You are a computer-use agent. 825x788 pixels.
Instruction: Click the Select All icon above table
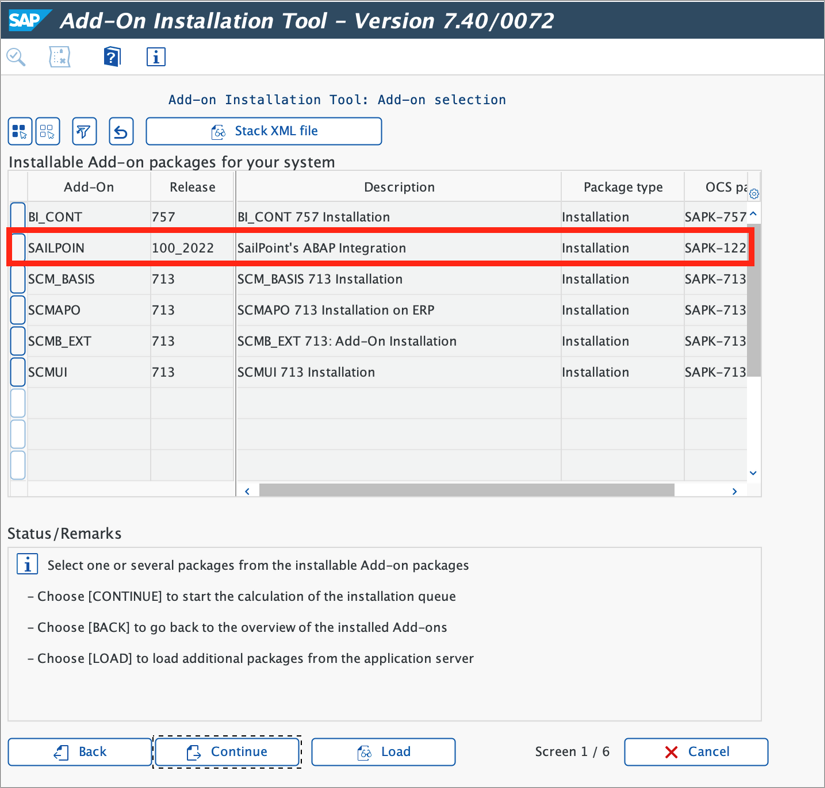[x=20, y=131]
